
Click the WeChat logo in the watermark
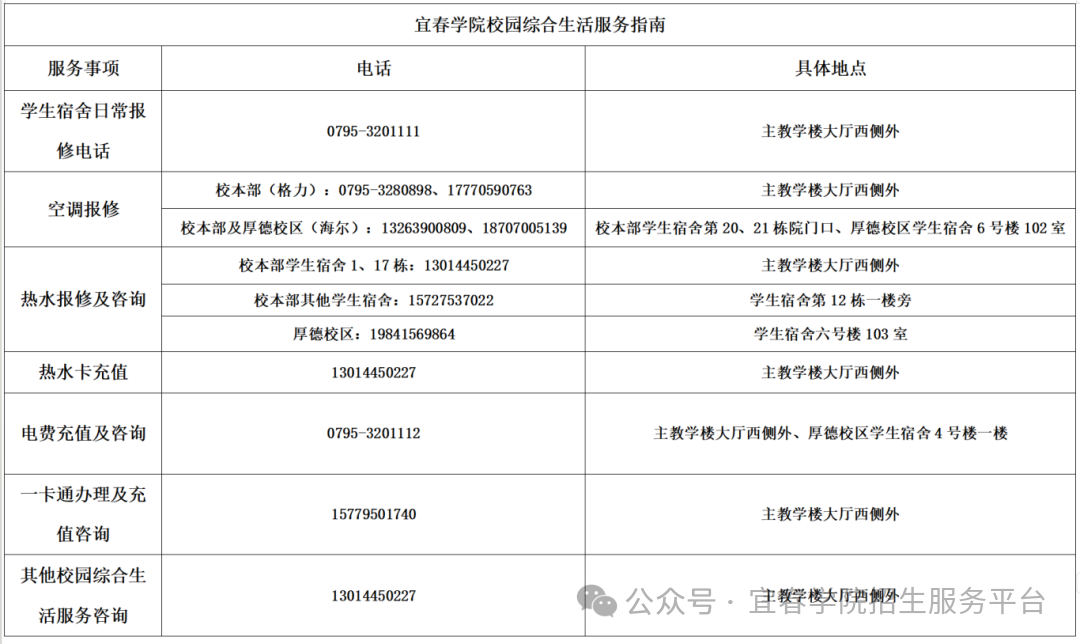(x=598, y=601)
